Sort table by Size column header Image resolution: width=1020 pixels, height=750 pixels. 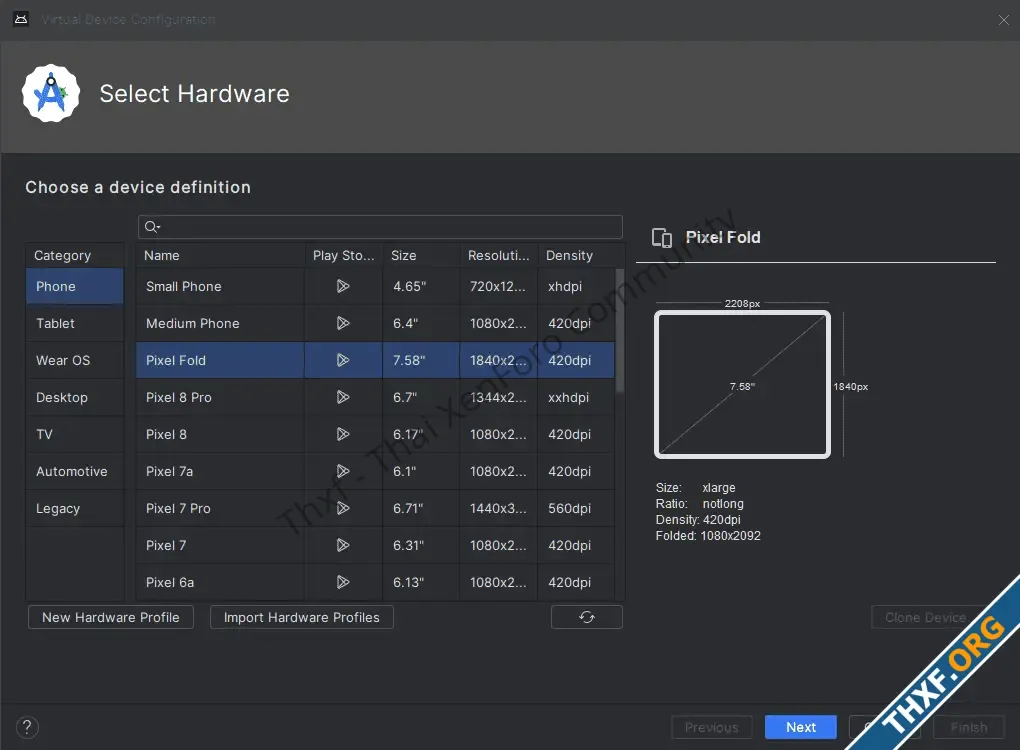point(422,256)
